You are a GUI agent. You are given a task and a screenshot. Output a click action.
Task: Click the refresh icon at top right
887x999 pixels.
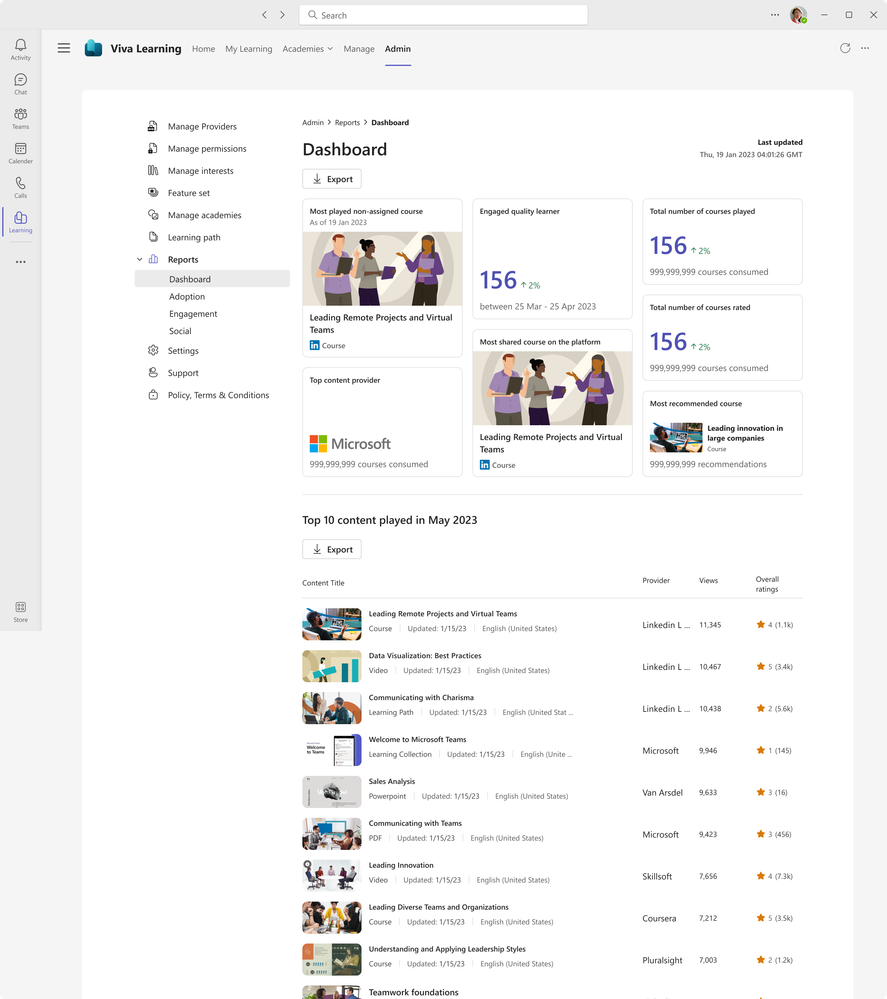point(845,48)
